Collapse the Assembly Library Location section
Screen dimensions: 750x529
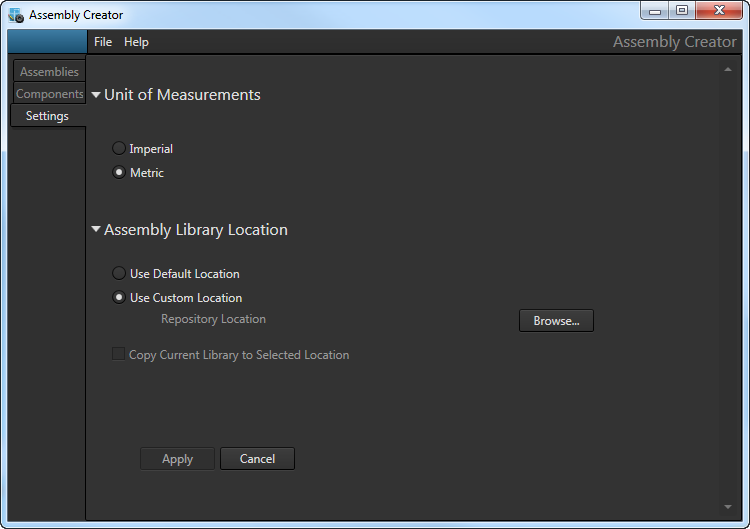click(96, 230)
